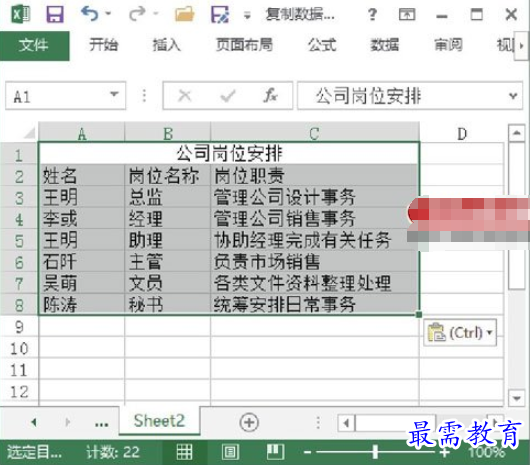Click cell containing 吴萌

tap(81, 283)
